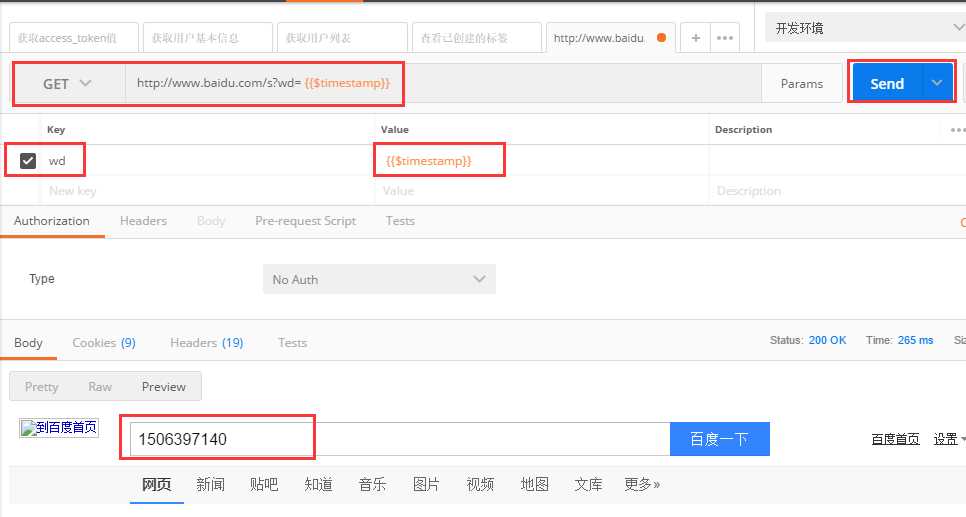This screenshot has height=517, width=966.
Task: Click the Params button
Action: pyautogui.click(x=802, y=83)
